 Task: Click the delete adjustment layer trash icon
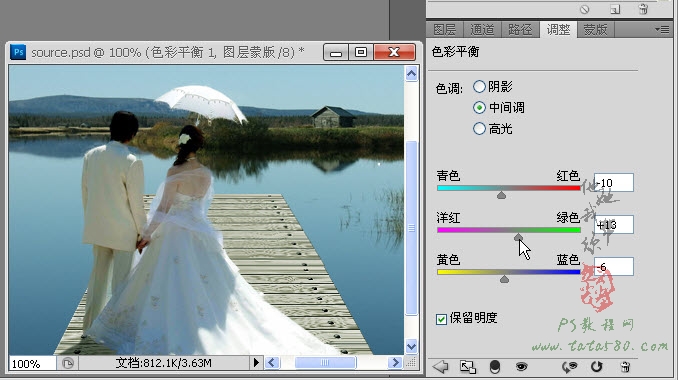click(x=625, y=367)
